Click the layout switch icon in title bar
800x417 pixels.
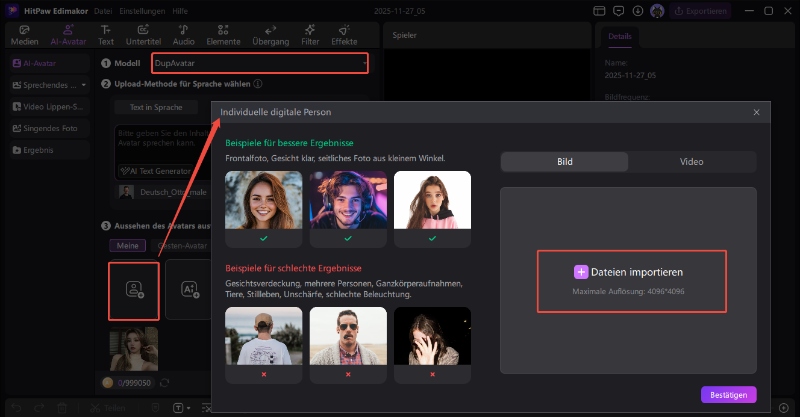599,11
